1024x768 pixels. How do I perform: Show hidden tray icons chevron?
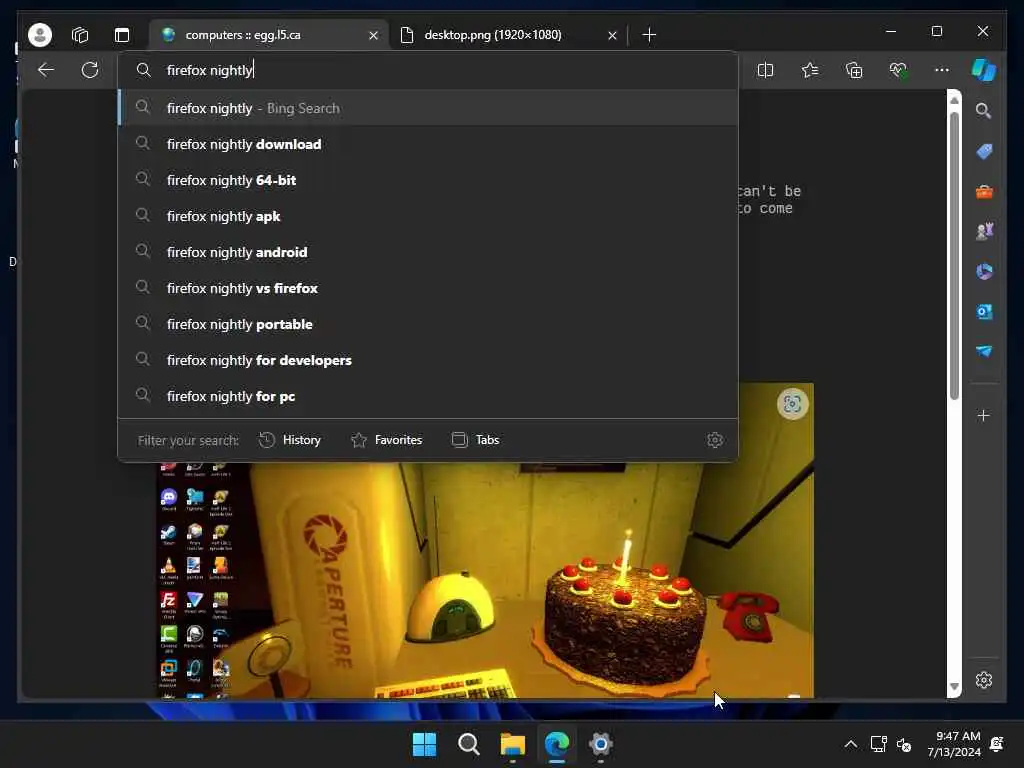tap(850, 744)
